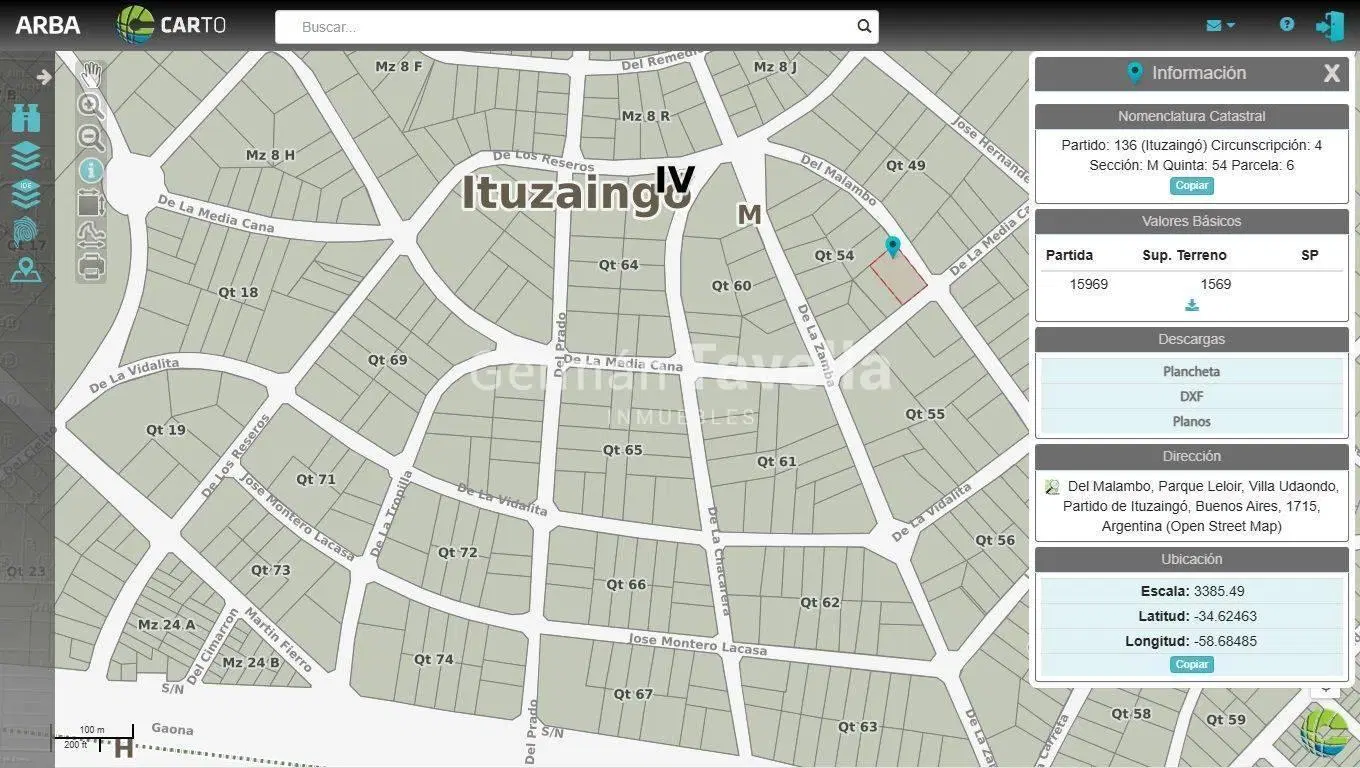
Task: Click the Qt 55 block label
Action: 925,414
